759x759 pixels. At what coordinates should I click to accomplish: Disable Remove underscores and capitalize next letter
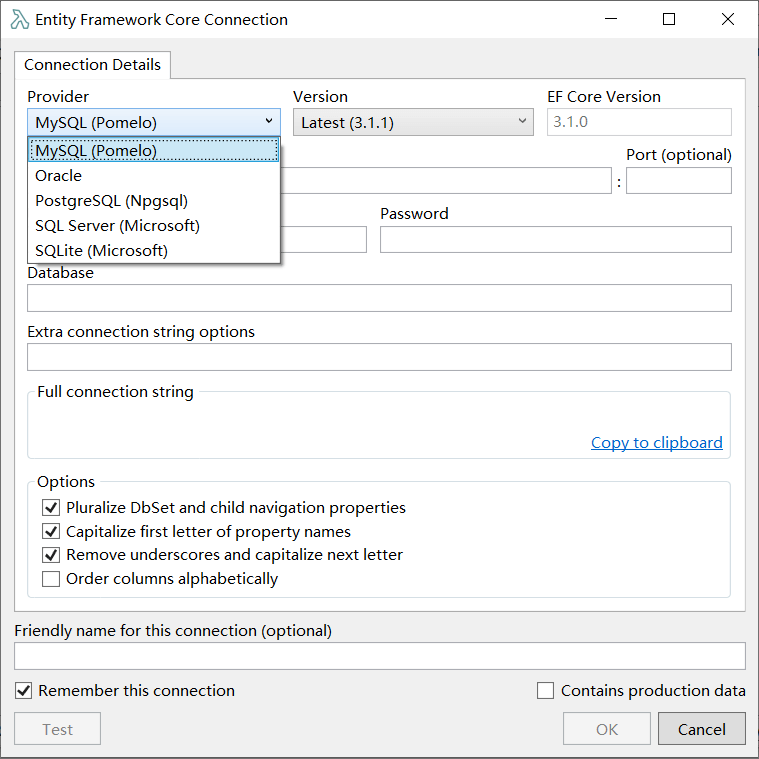(51, 555)
